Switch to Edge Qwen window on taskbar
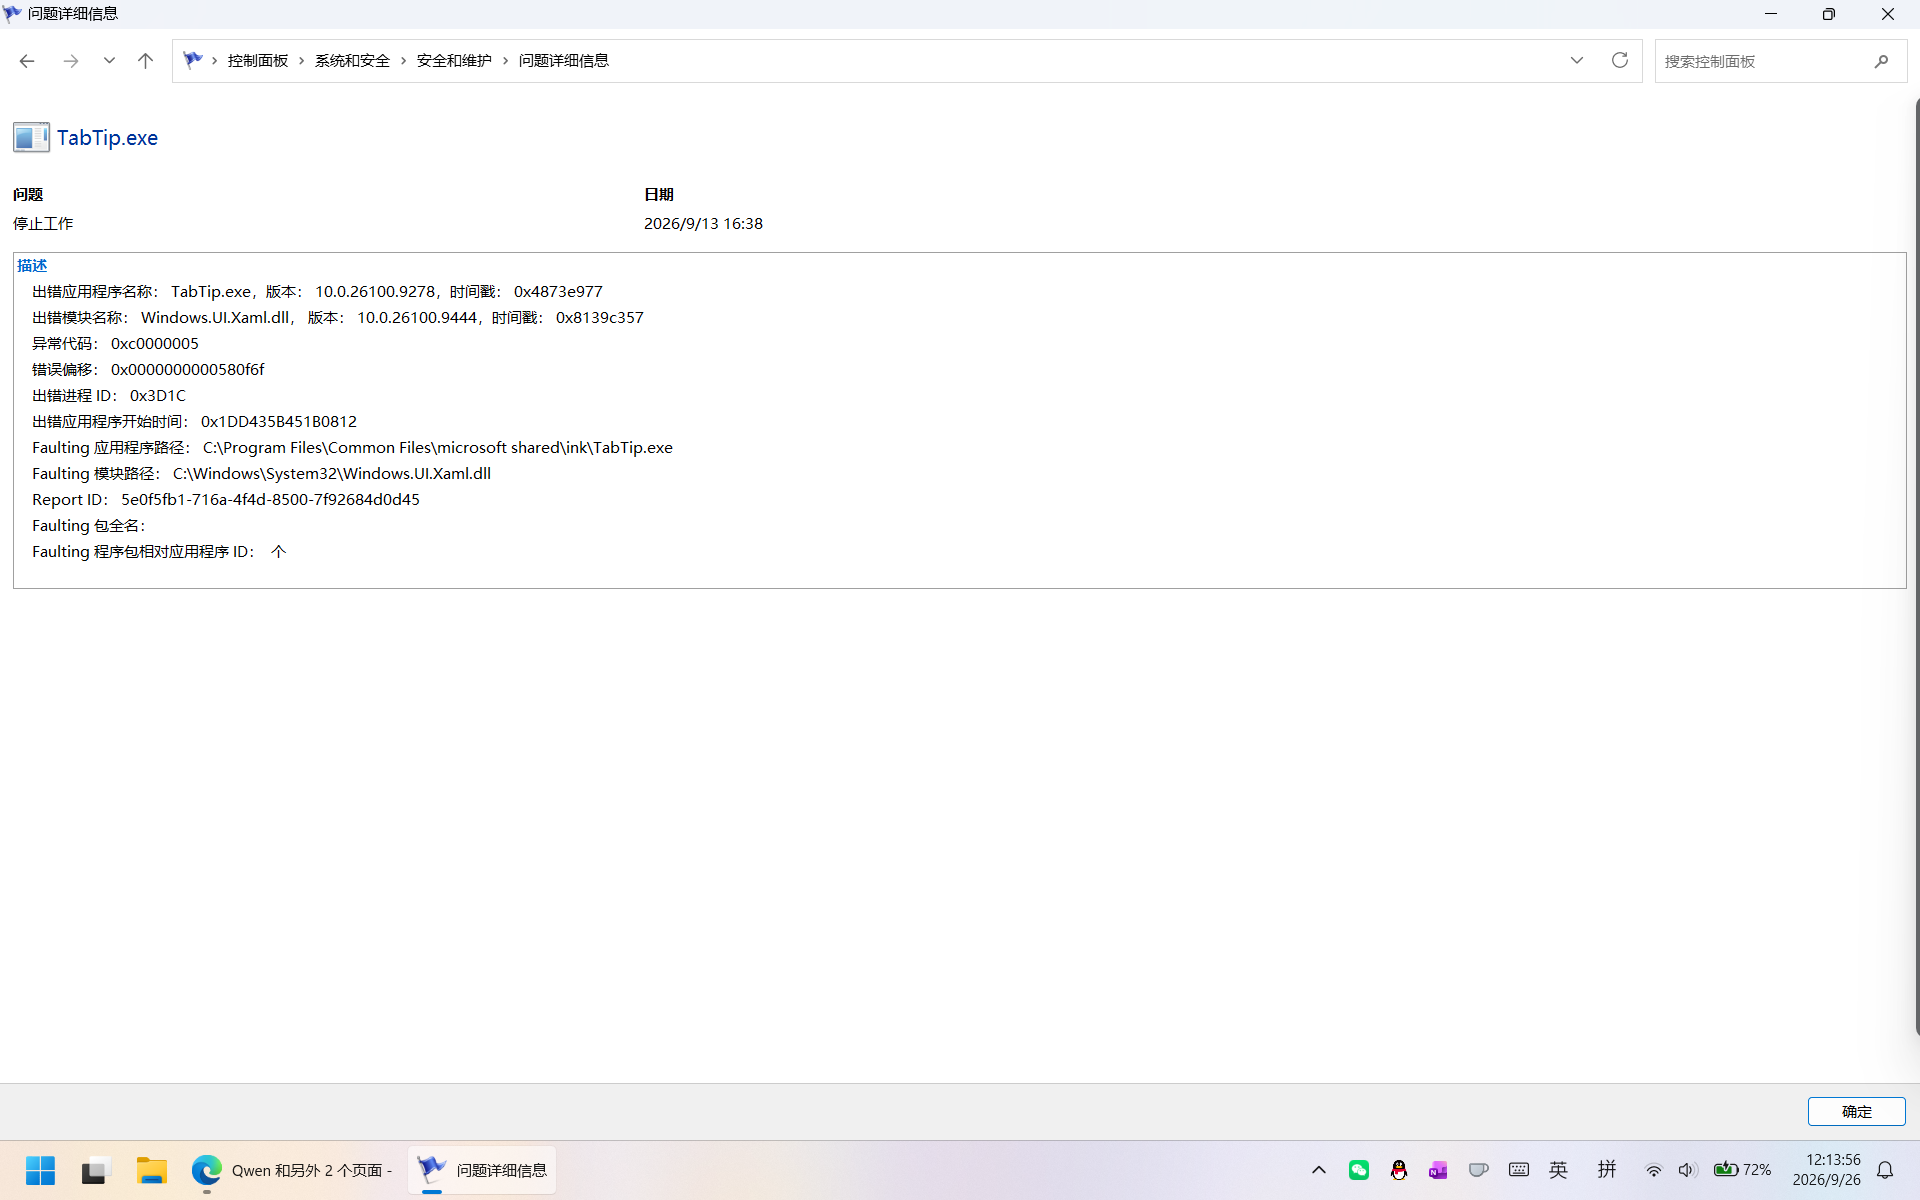This screenshot has height=1200, width=1920. tap(292, 1170)
